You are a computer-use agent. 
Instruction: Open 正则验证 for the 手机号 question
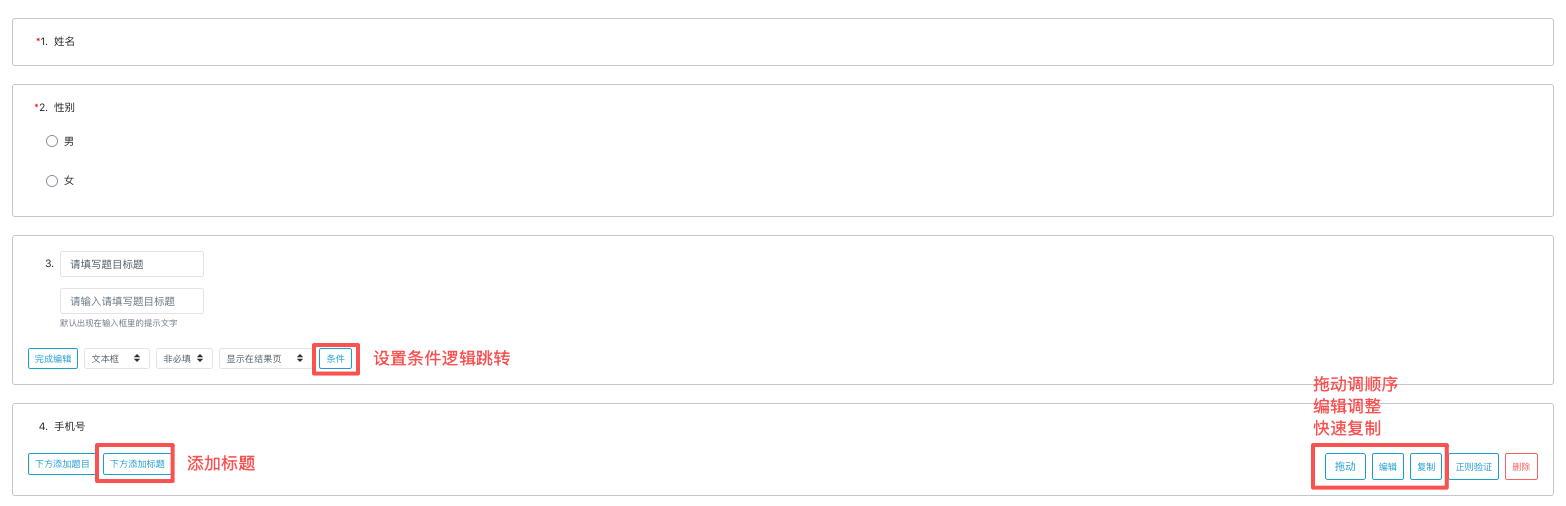pos(1473,466)
